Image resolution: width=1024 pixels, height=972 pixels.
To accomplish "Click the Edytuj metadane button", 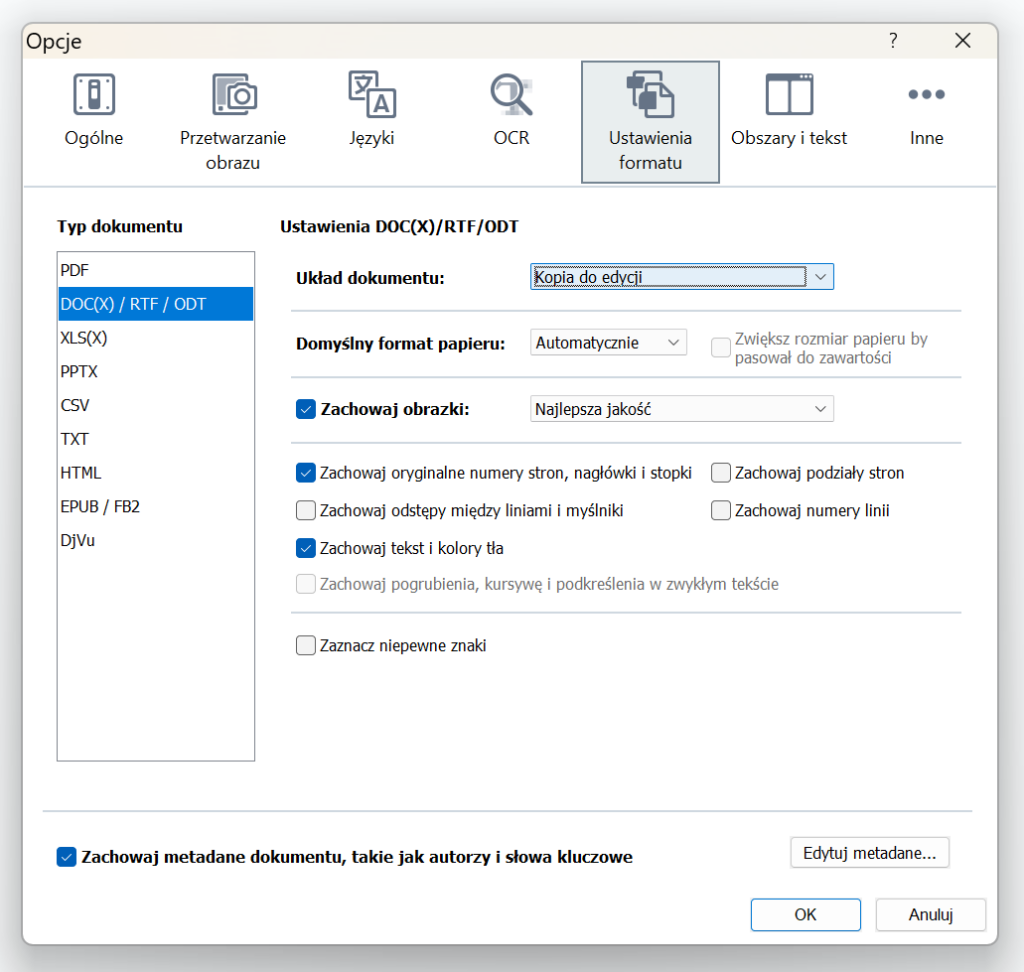I will pyautogui.click(x=869, y=853).
